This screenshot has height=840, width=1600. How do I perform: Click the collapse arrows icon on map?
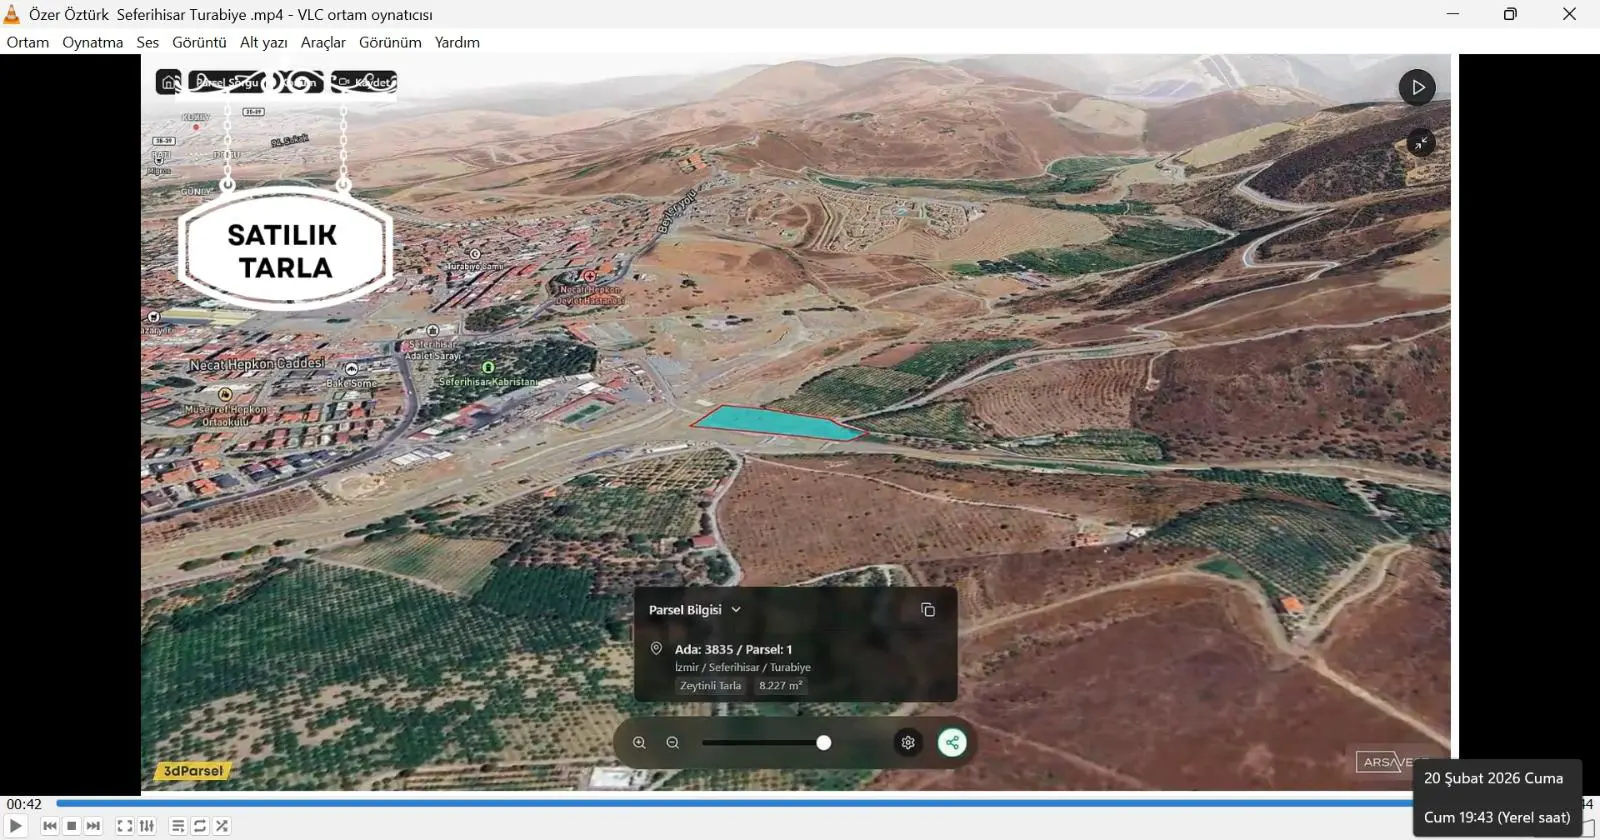tap(1421, 143)
